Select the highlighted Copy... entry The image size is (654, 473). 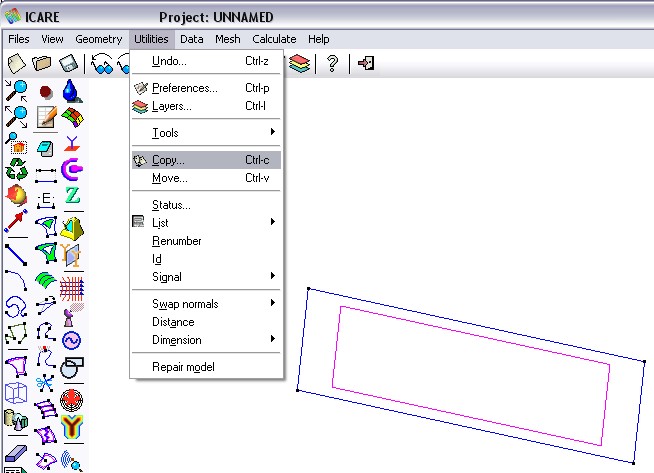206,160
